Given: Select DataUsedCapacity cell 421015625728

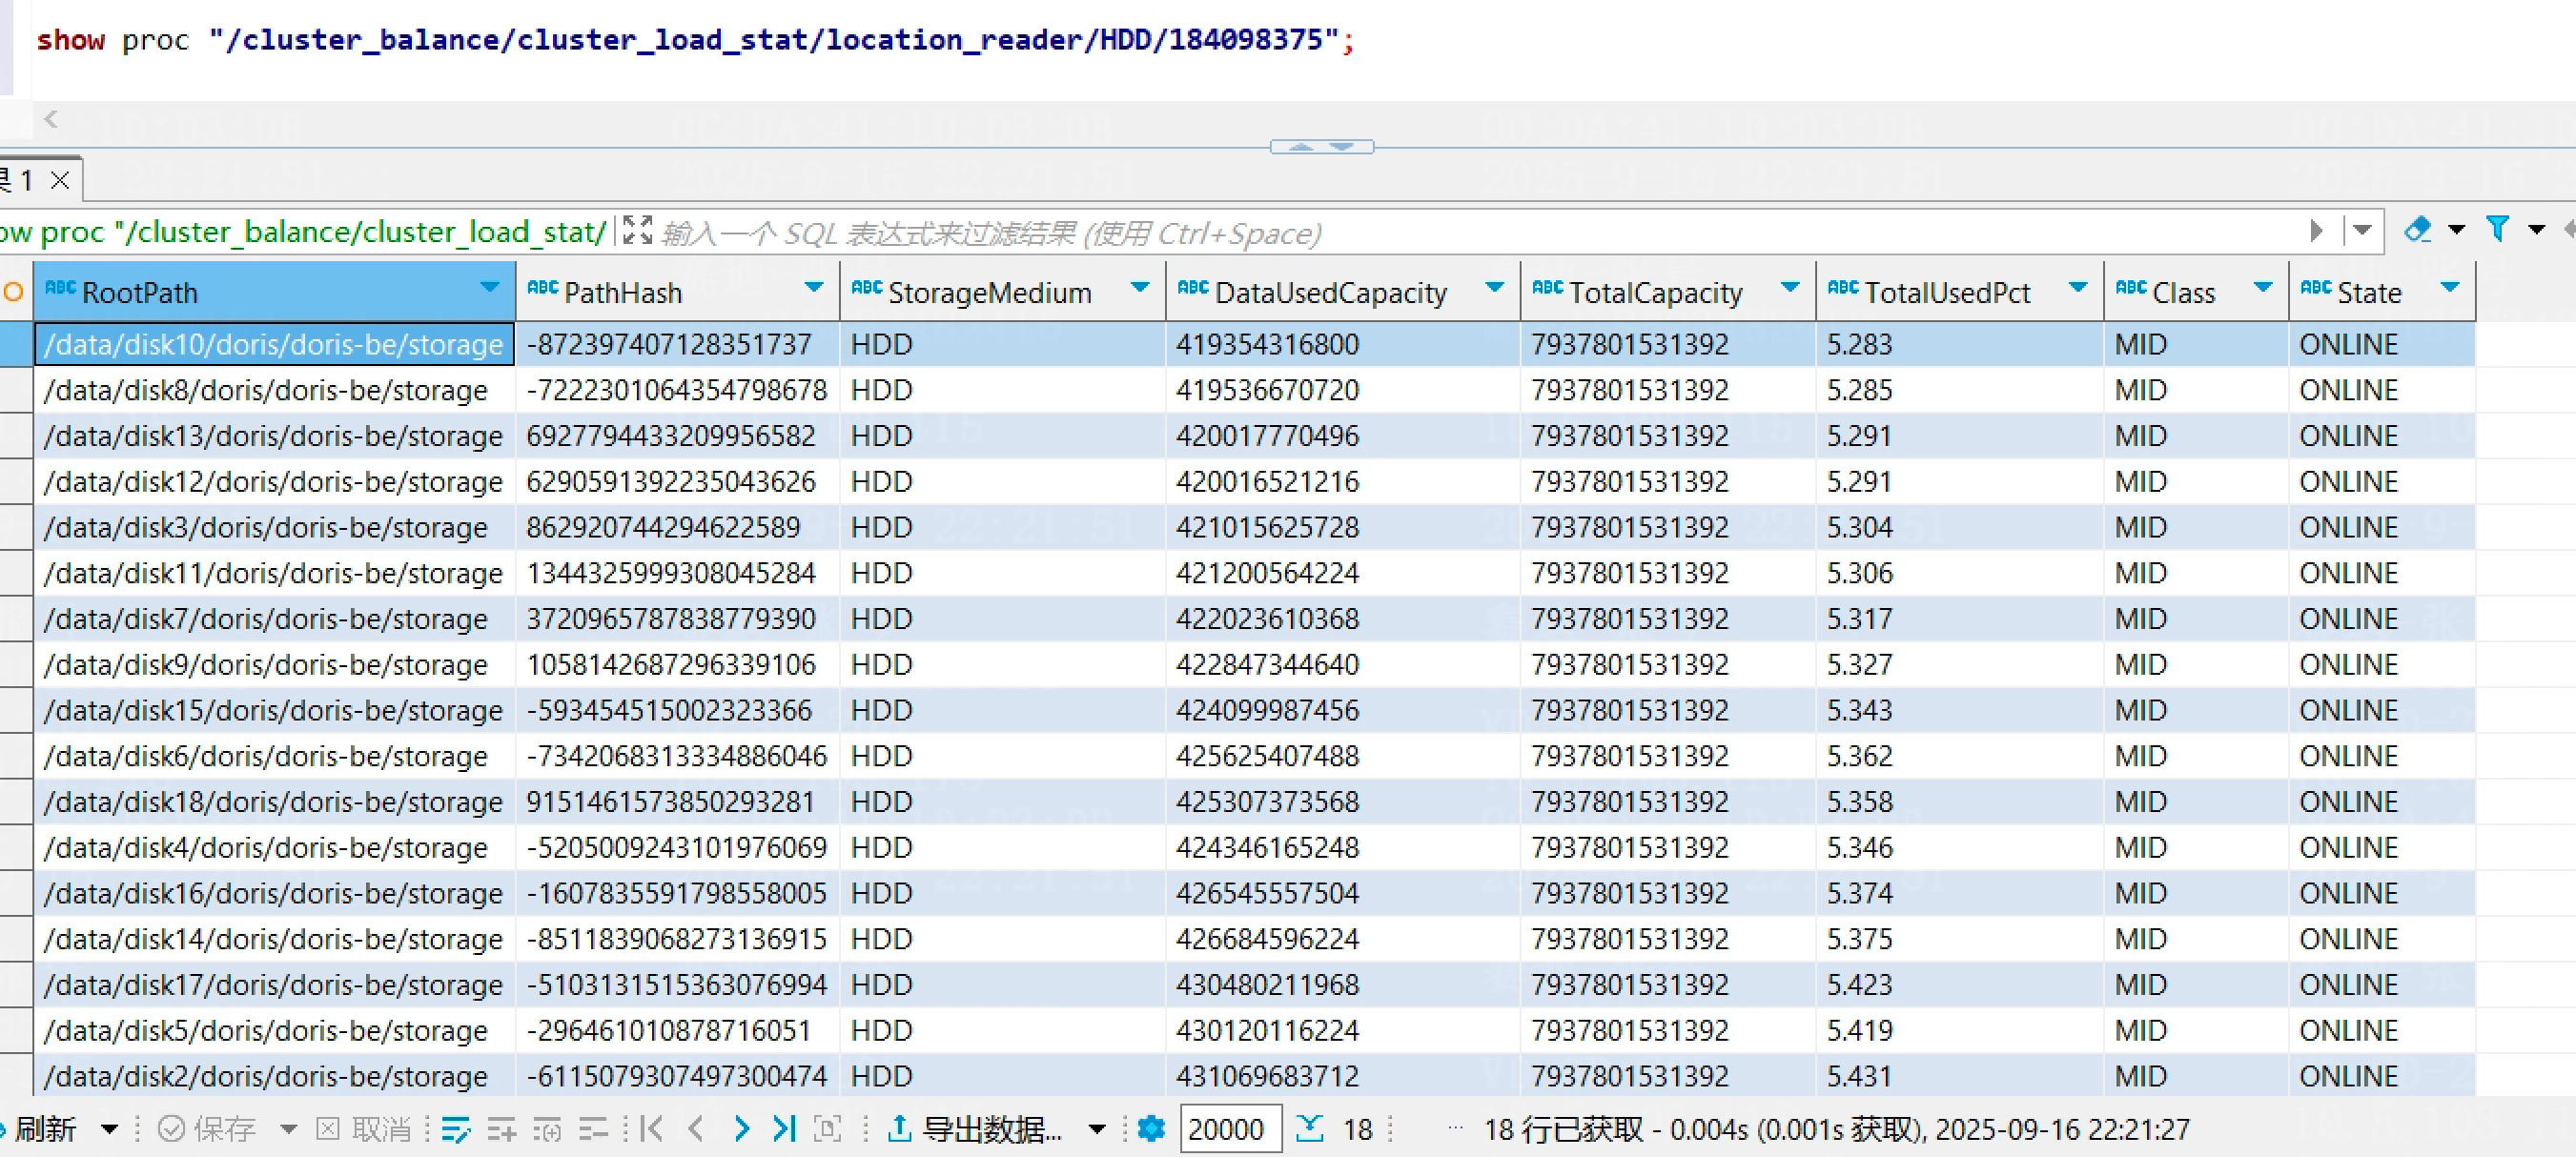Looking at the screenshot, I should (x=1342, y=527).
